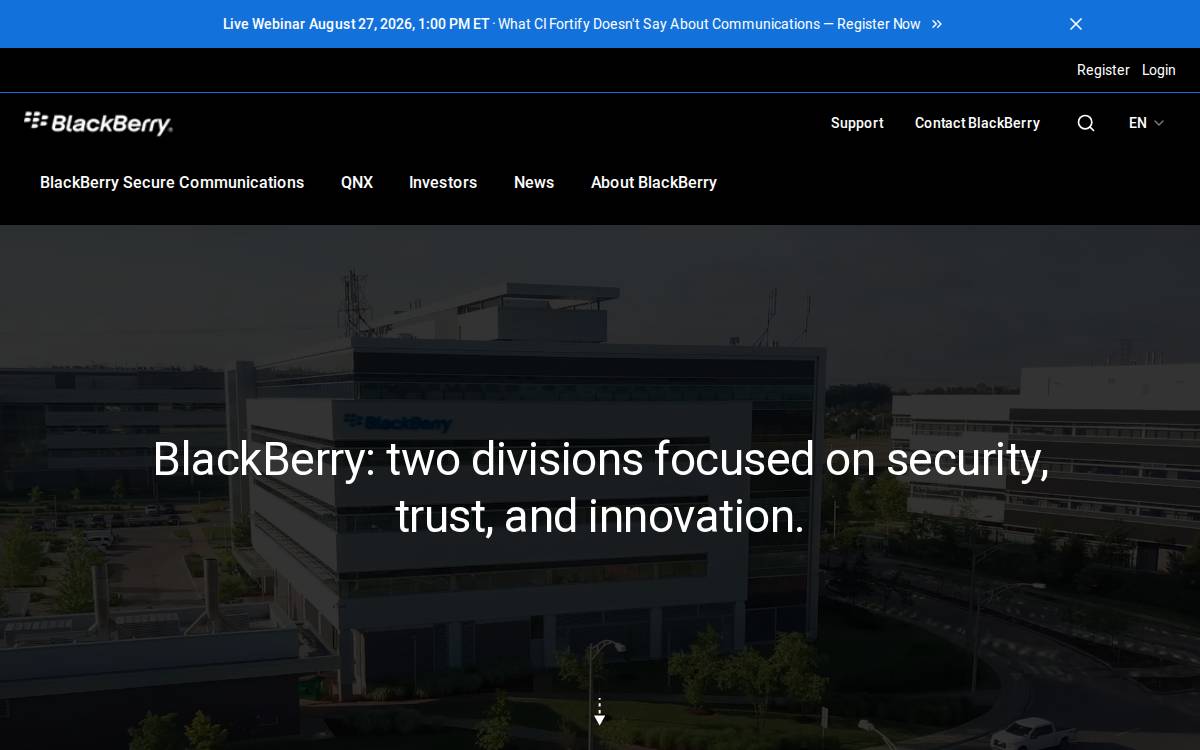Open the QNX menu
This screenshot has height=750, width=1200.
(x=357, y=182)
